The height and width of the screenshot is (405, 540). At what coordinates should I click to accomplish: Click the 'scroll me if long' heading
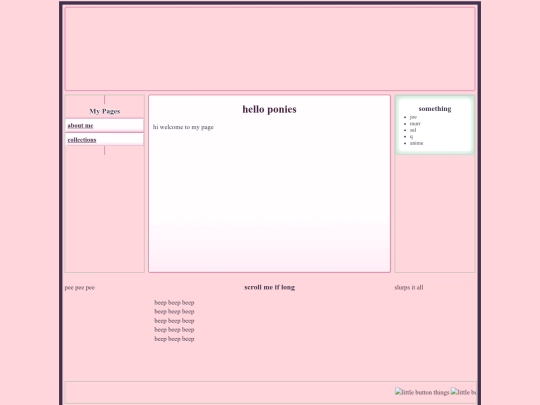pos(269,287)
